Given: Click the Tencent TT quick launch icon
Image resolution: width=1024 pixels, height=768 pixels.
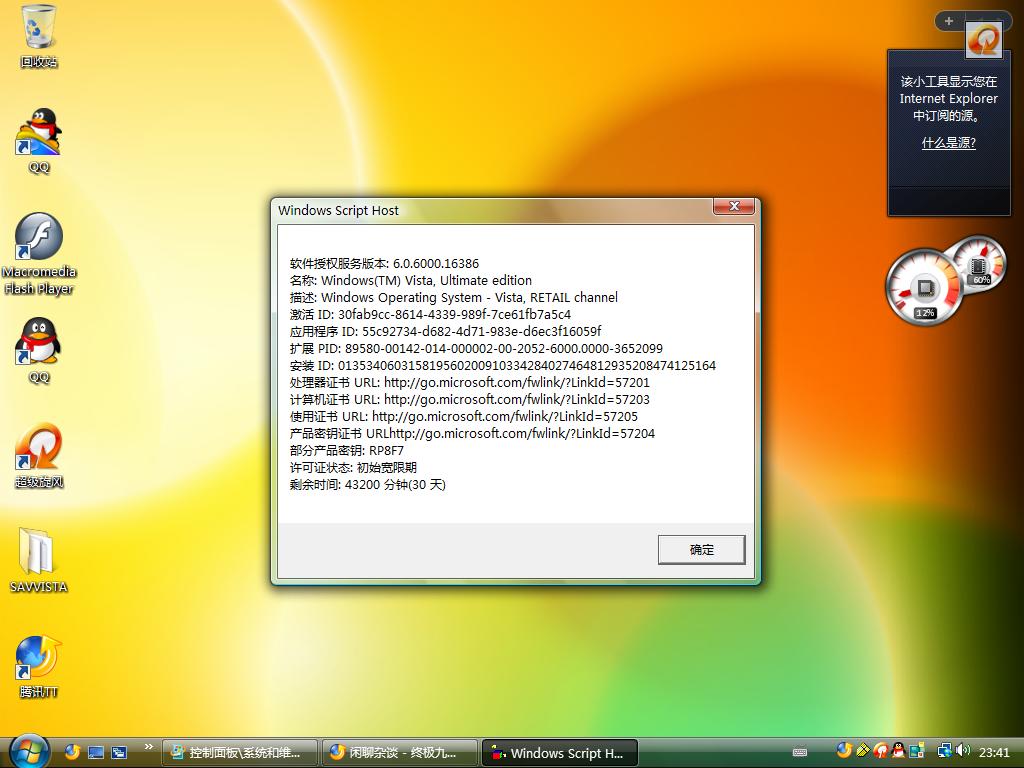Looking at the screenshot, I should click(x=72, y=752).
